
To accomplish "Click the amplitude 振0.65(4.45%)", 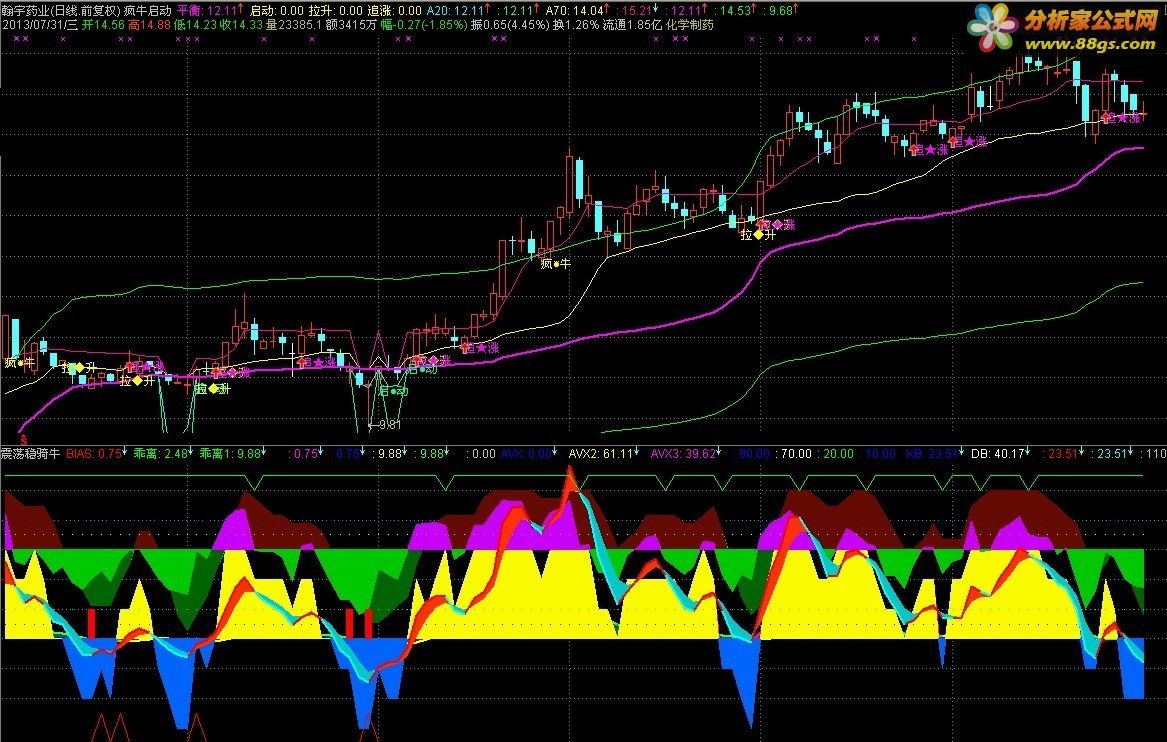I will click(510, 25).
